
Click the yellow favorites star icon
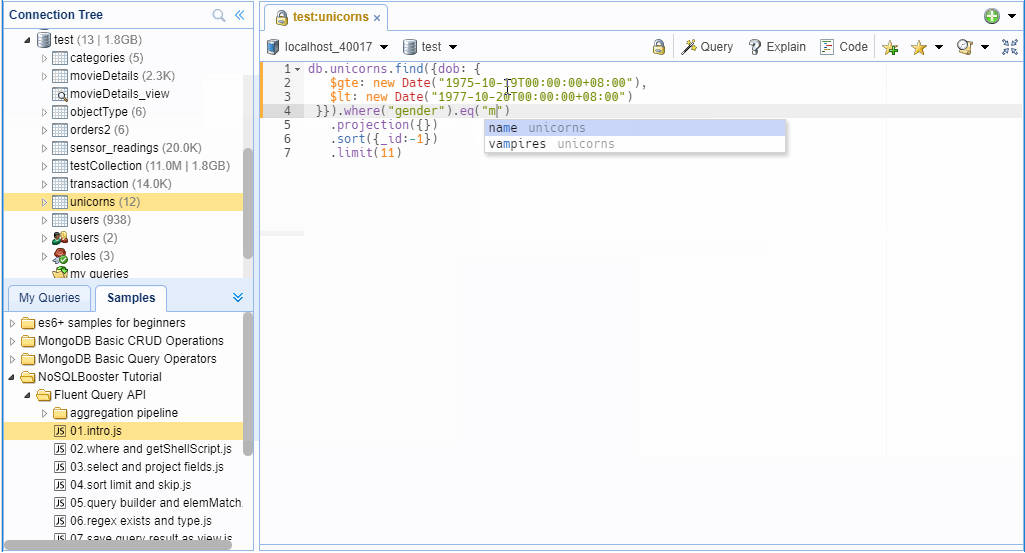pyautogui.click(x=918, y=47)
